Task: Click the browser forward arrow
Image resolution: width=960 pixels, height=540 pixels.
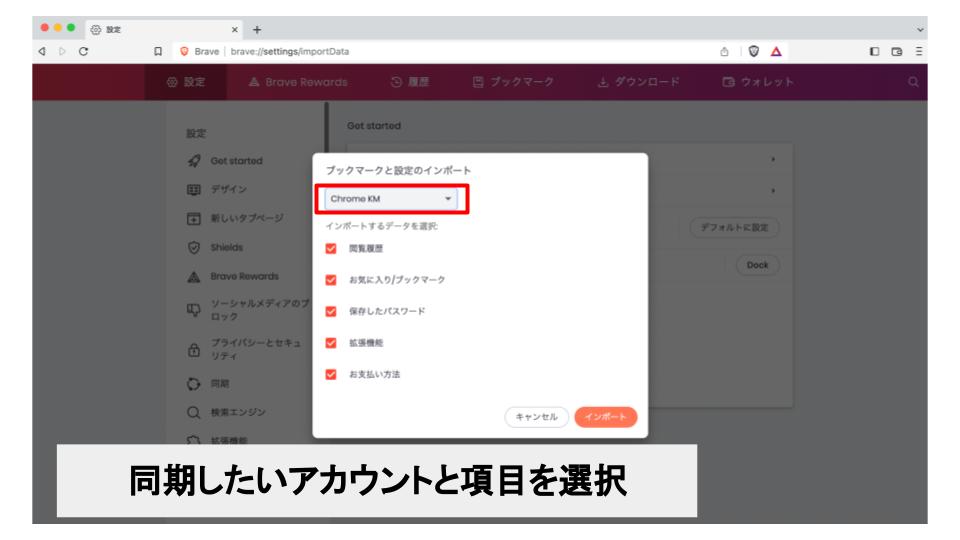Action: (62, 51)
